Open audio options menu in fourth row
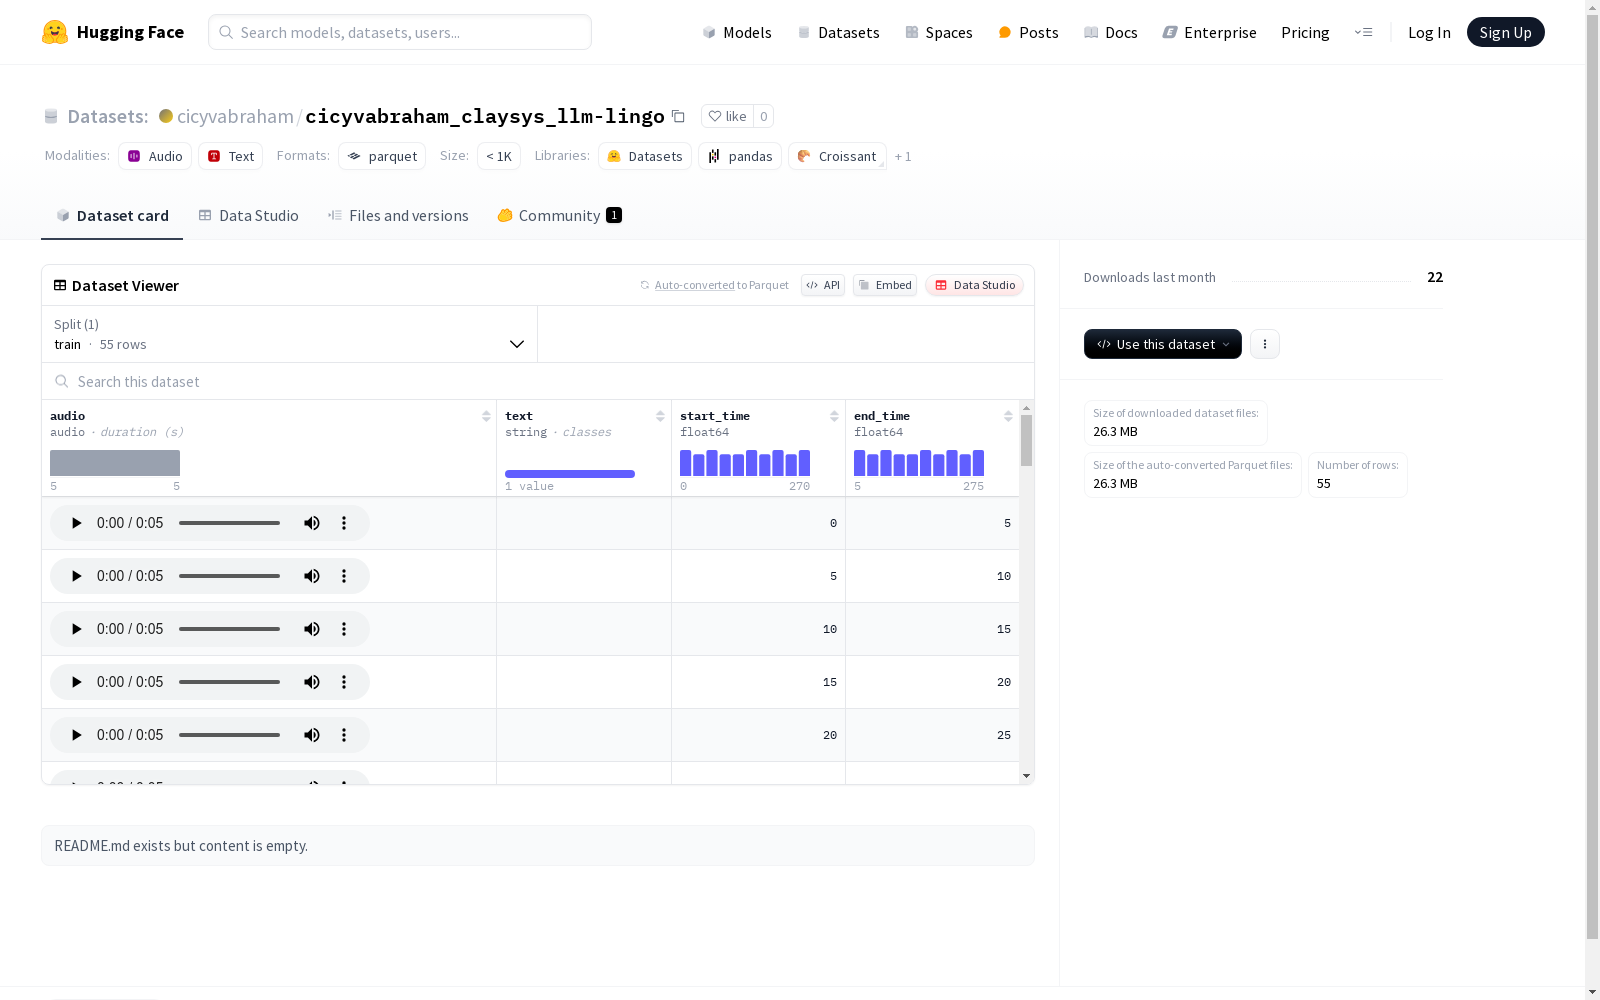The height and width of the screenshot is (1000, 1600). click(344, 682)
